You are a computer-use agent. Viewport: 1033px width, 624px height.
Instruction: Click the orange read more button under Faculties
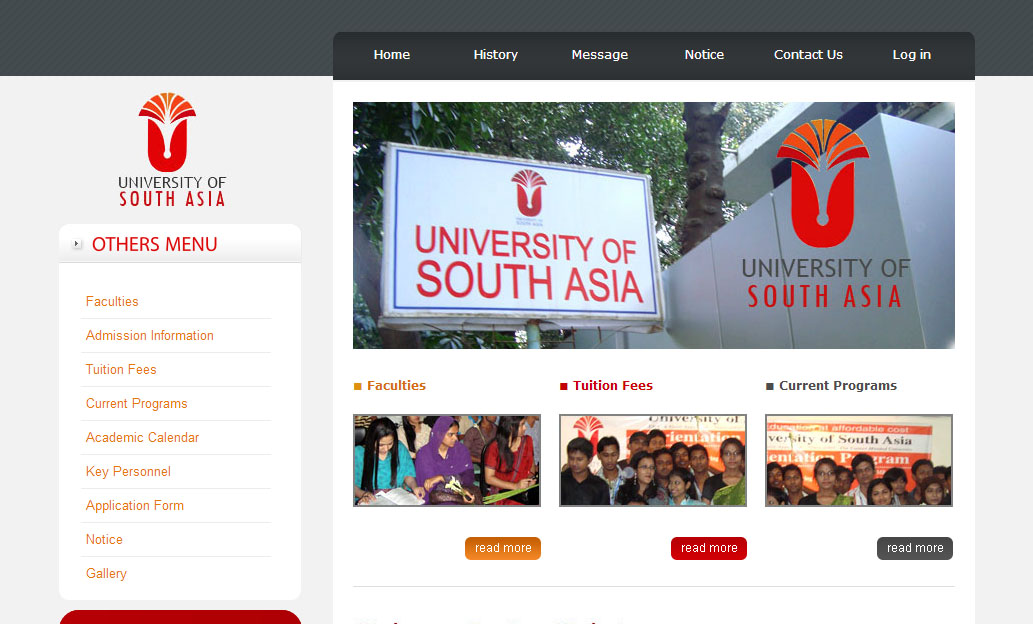tap(503, 548)
